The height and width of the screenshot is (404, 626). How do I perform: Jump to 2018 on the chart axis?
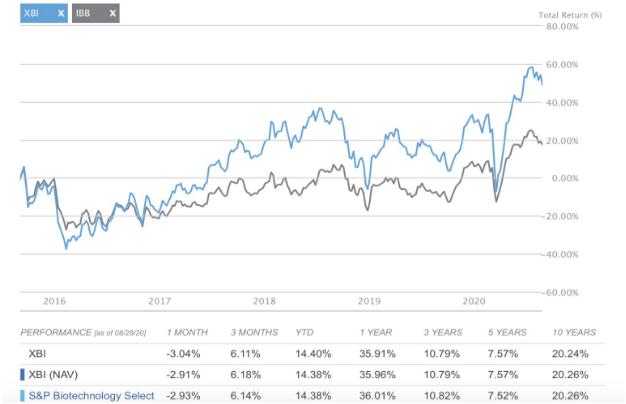coord(264,300)
